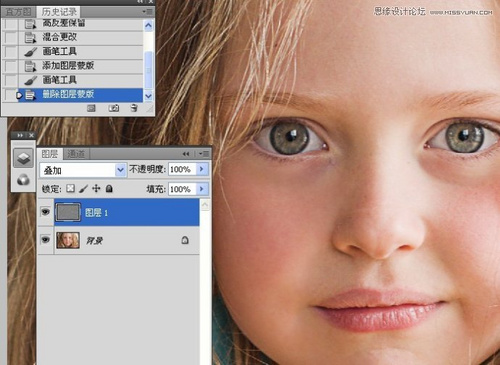Click the 填充 fill value field
500x365 pixels.
tap(182, 189)
